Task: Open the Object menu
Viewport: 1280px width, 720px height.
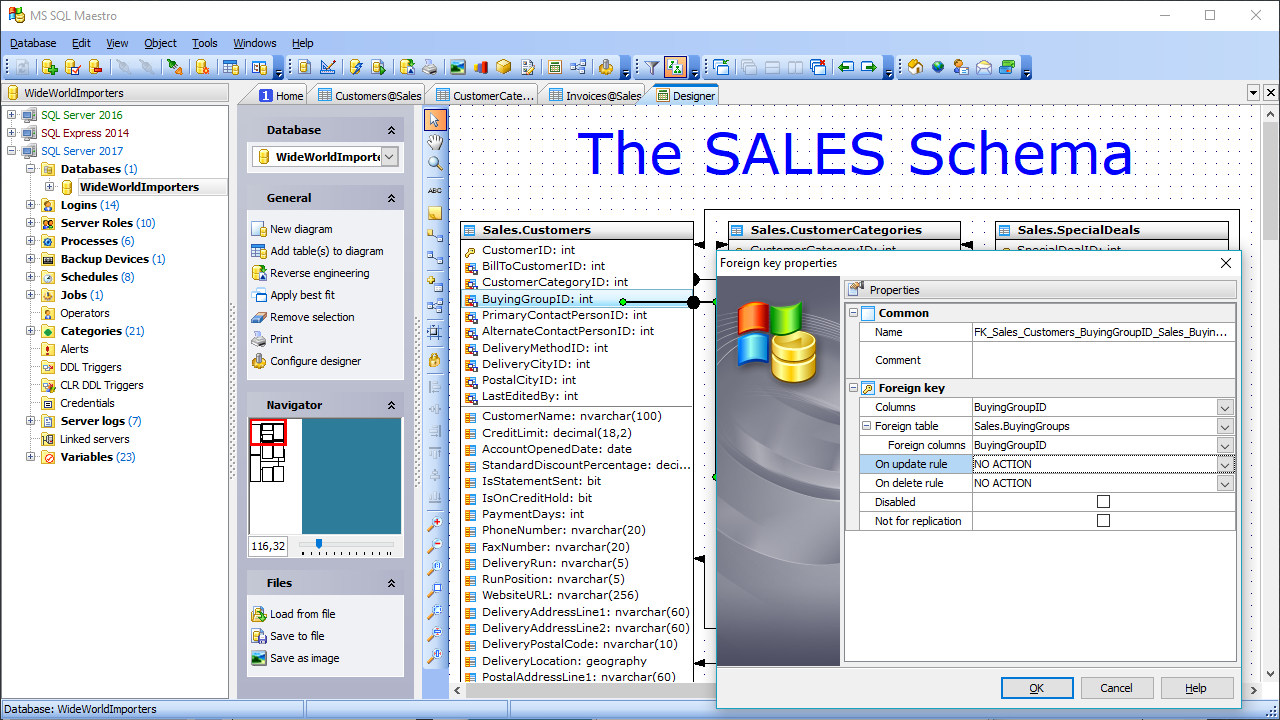Action: pos(160,43)
